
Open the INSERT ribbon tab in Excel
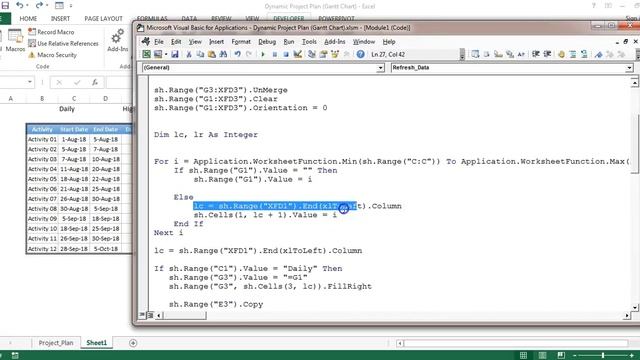click(60, 19)
